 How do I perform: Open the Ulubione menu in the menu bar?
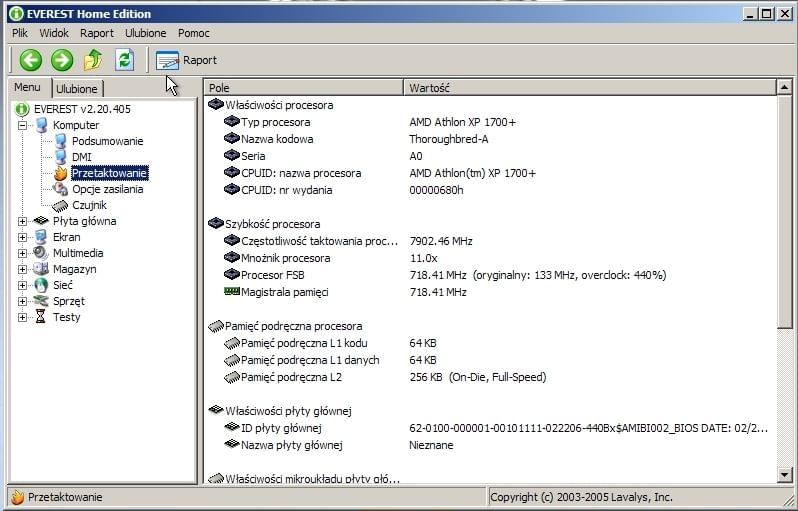point(146,33)
